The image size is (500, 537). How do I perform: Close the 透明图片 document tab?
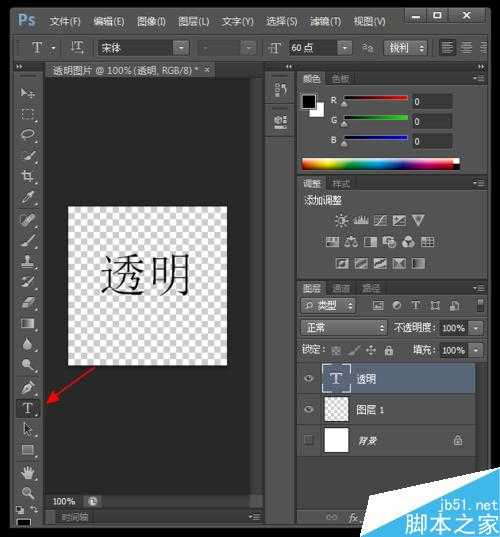(207, 70)
